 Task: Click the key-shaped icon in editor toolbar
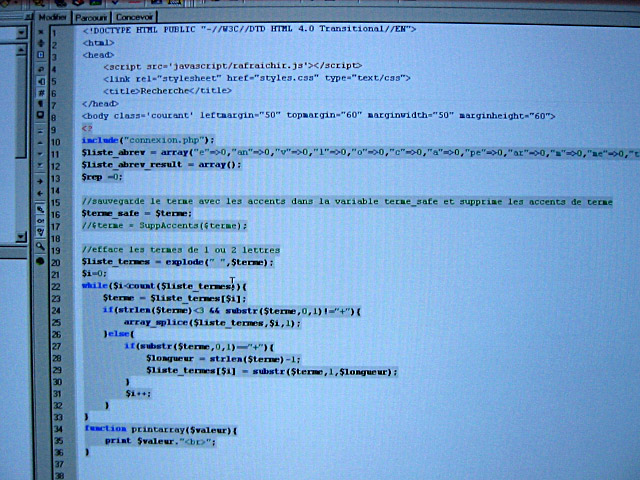pyautogui.click(x=40, y=221)
